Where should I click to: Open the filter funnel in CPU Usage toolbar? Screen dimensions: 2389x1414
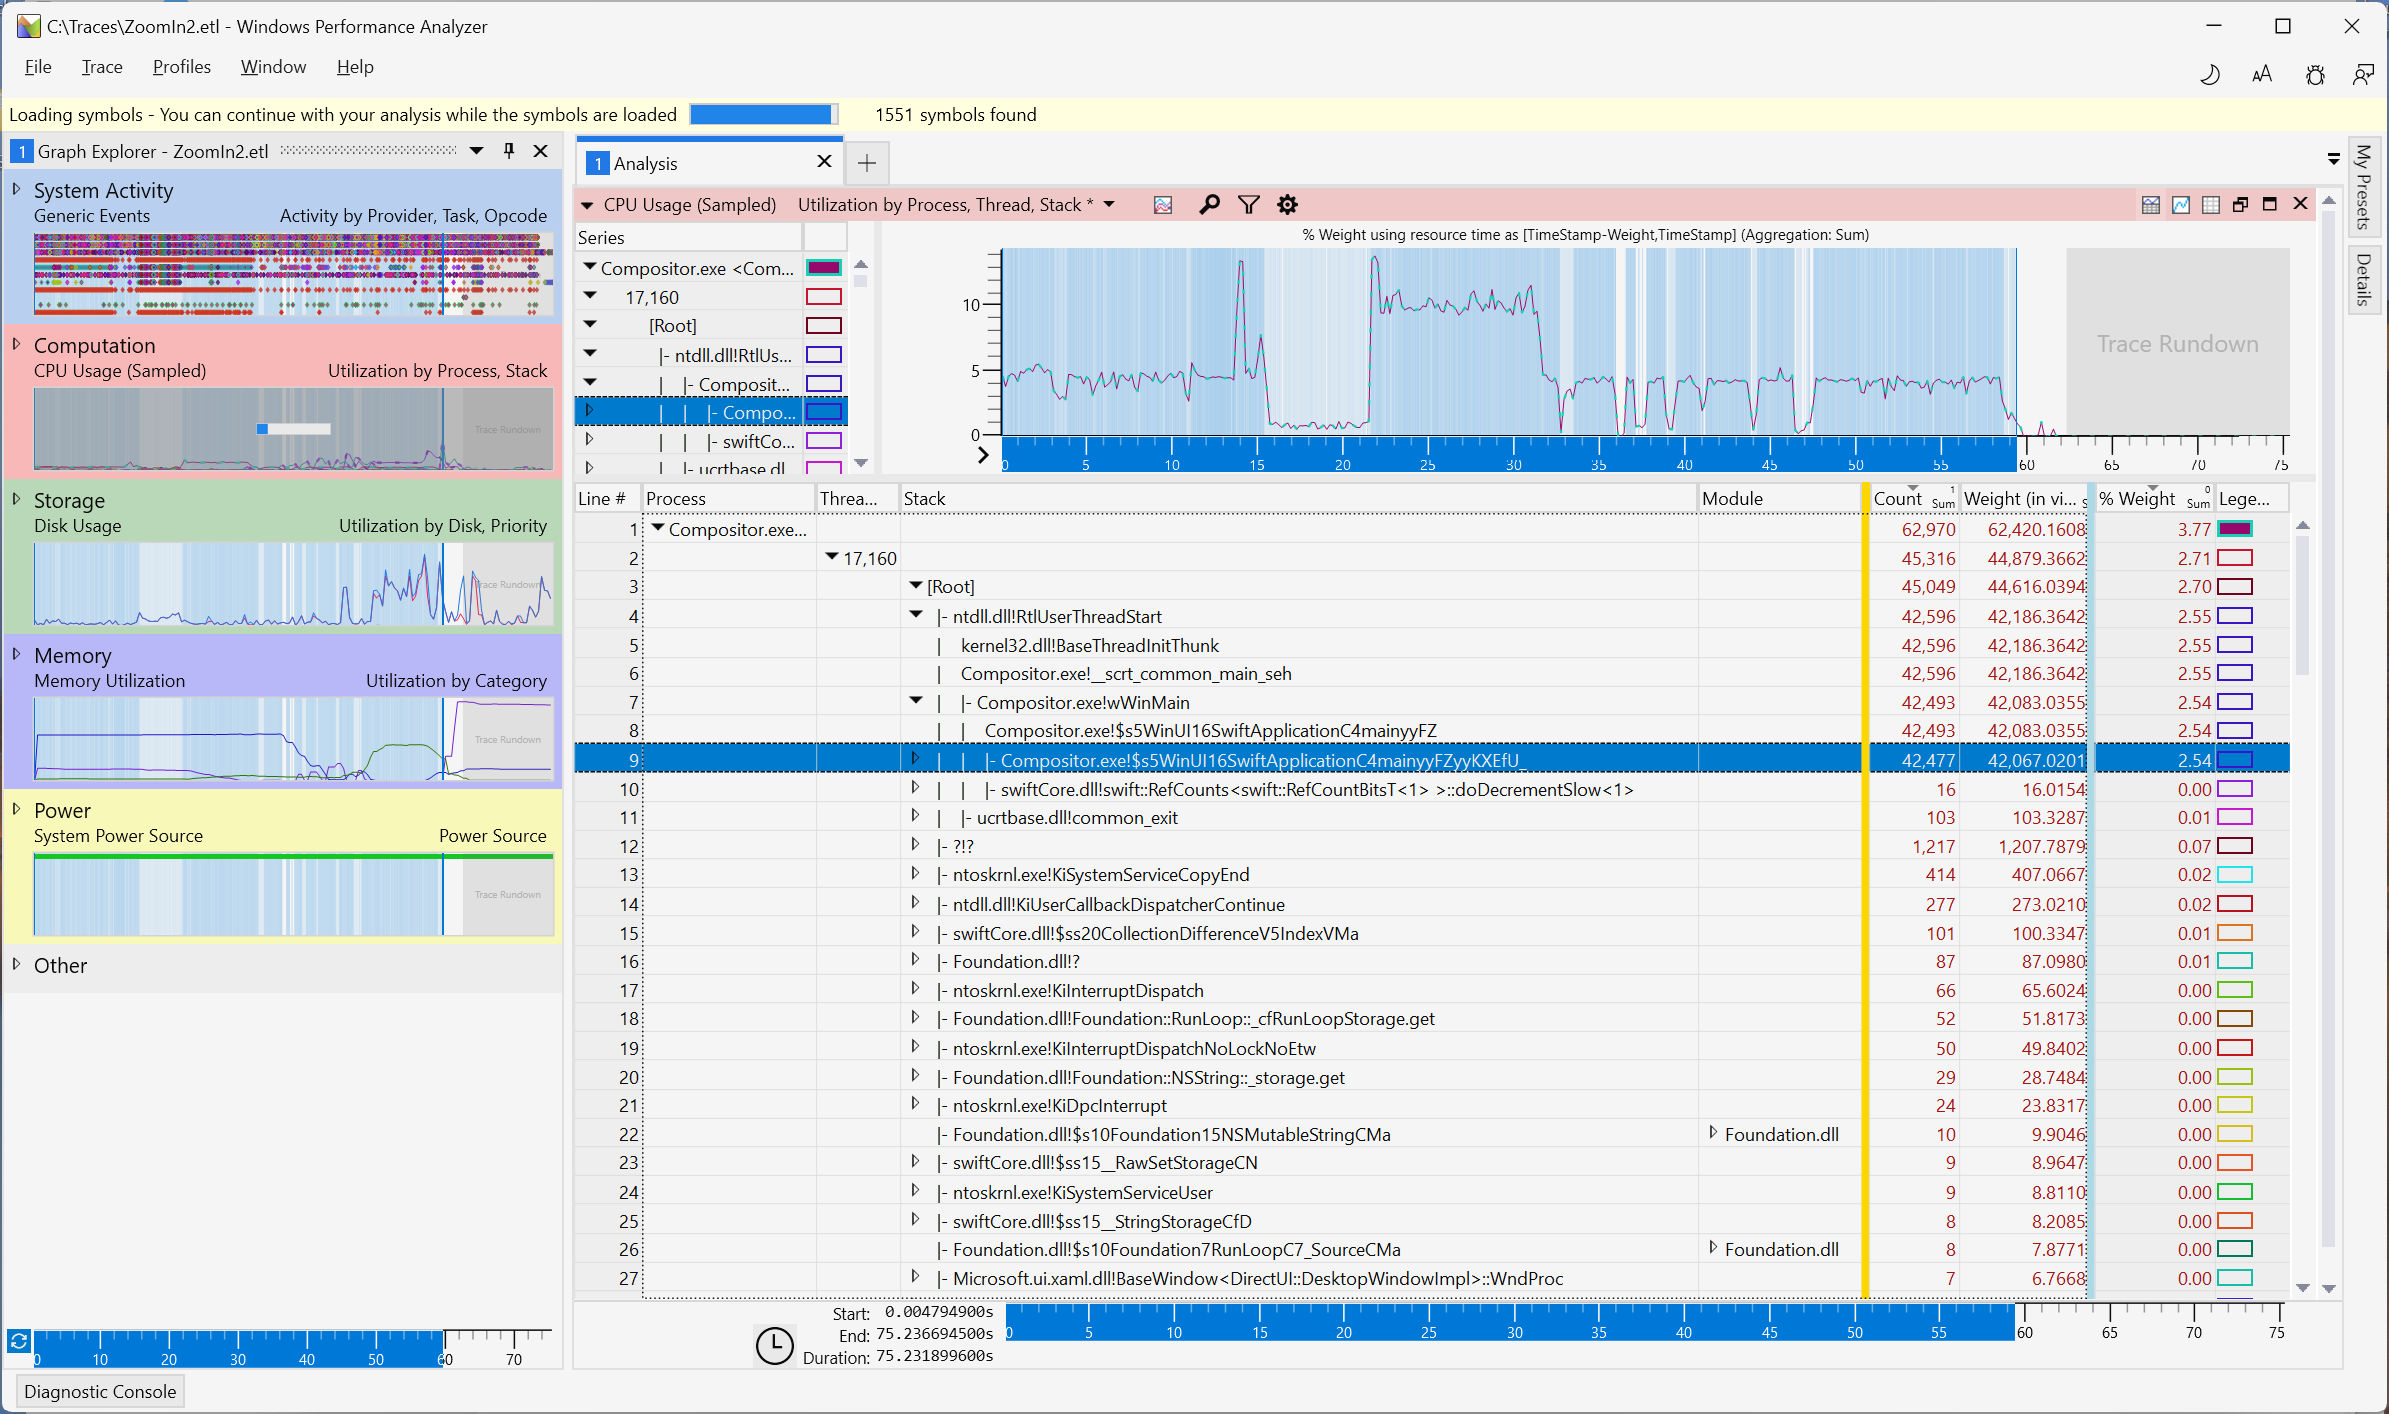1248,205
